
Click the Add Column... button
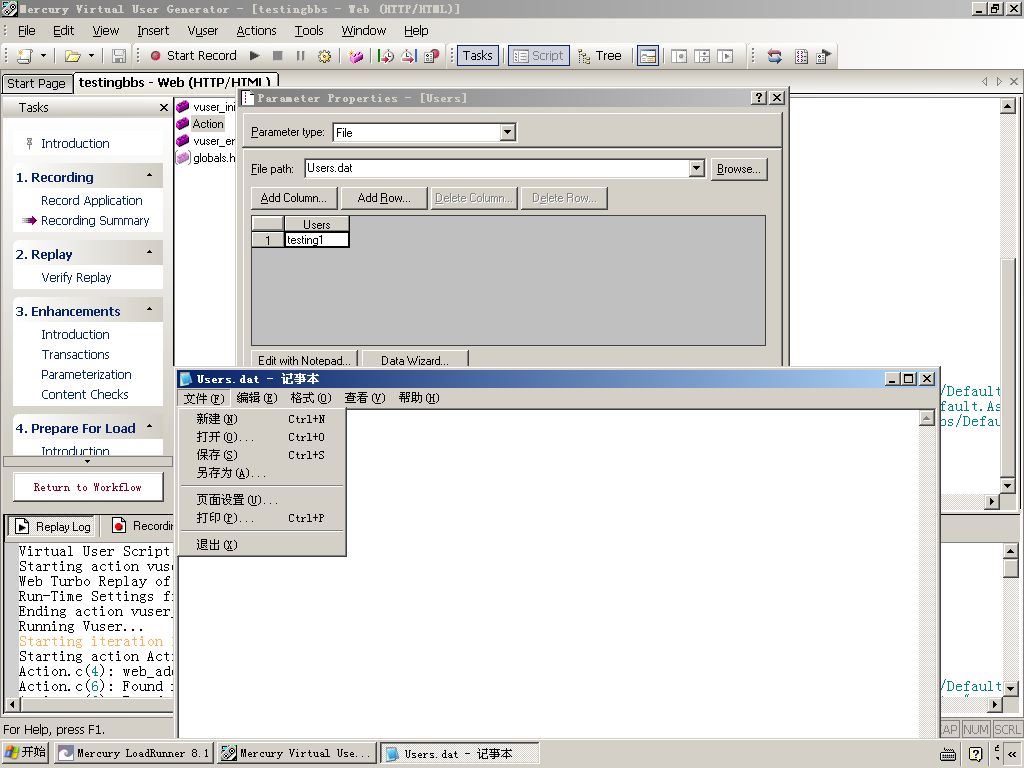click(x=293, y=198)
